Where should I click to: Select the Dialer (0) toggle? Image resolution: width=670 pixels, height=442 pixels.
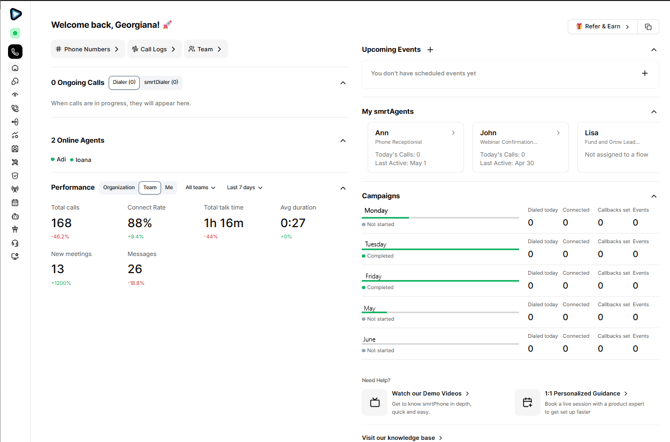pyautogui.click(x=124, y=83)
